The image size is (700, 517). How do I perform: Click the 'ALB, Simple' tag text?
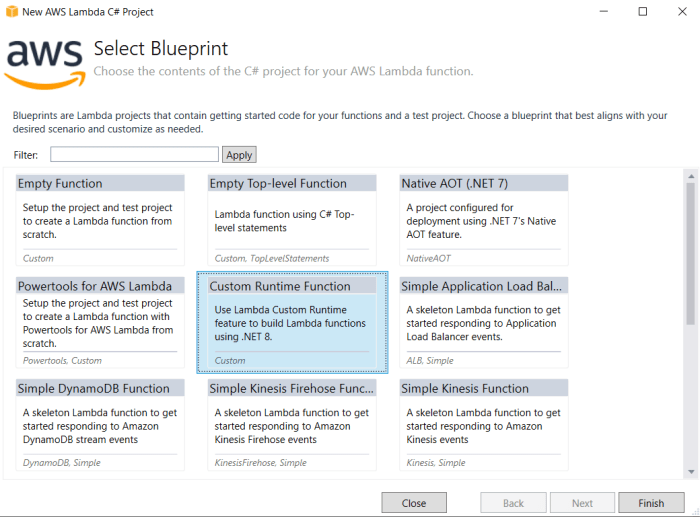429,360
